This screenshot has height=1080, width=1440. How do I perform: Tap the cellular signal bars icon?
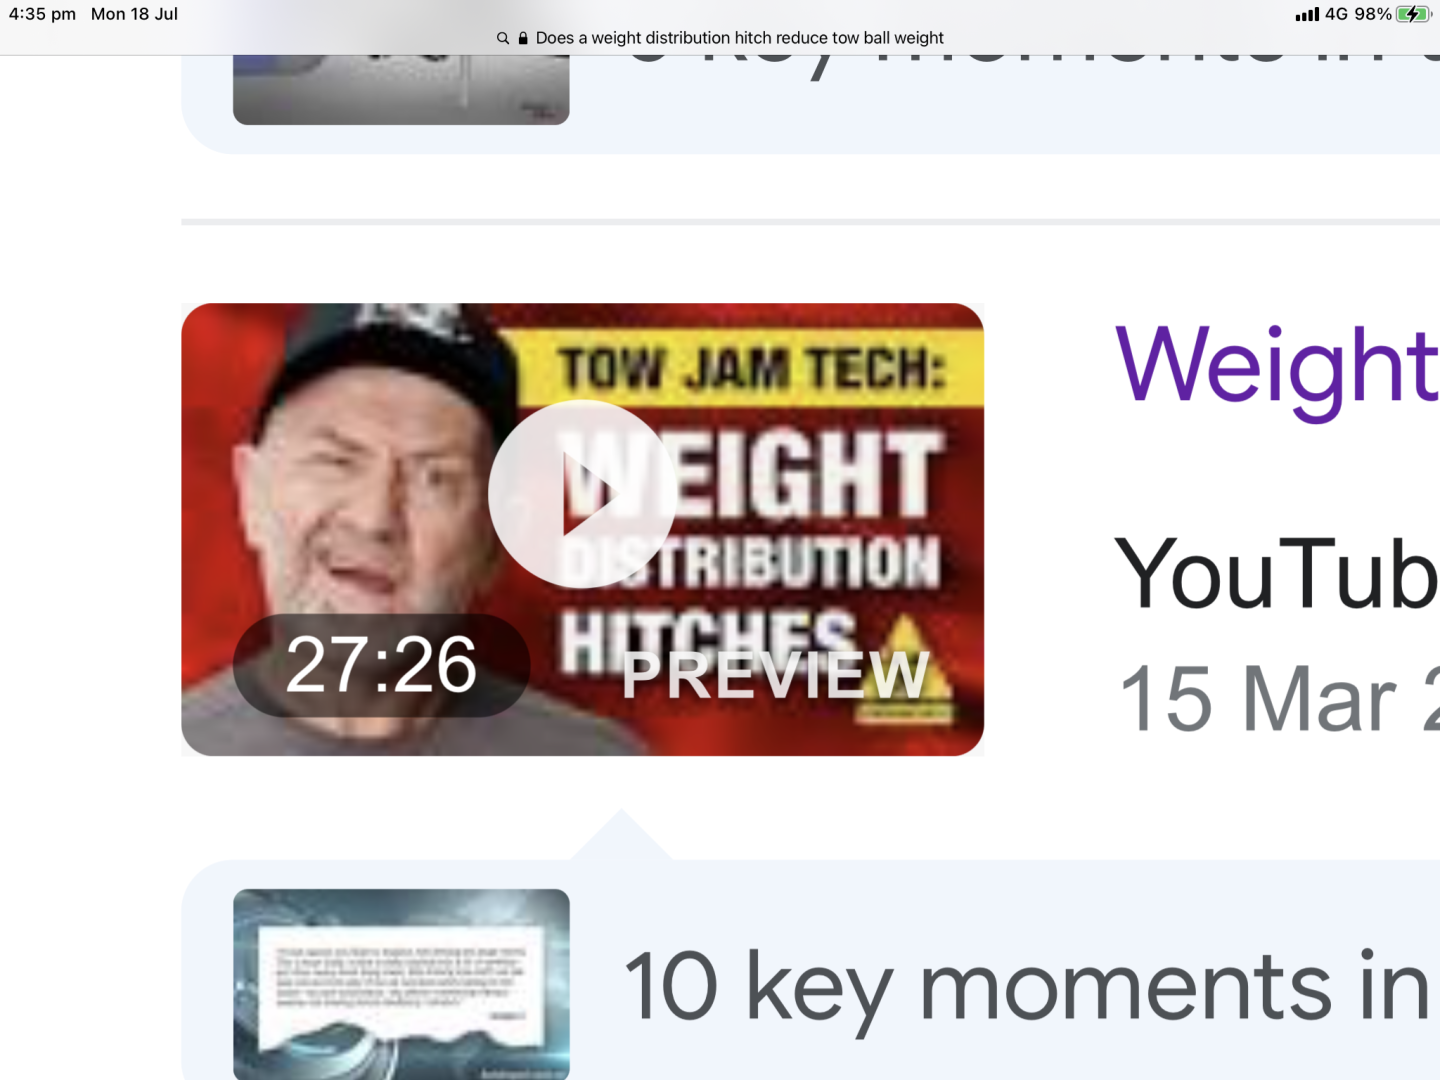click(x=1307, y=14)
